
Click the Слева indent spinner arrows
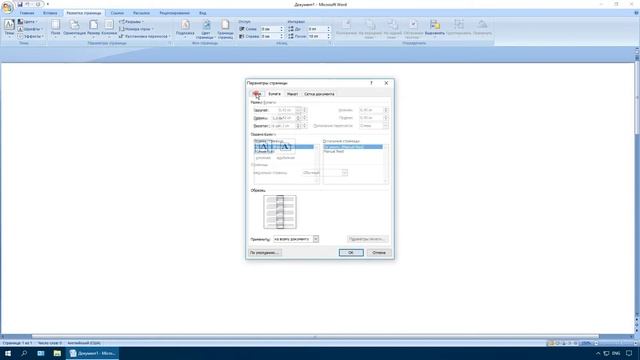(x=281, y=29)
